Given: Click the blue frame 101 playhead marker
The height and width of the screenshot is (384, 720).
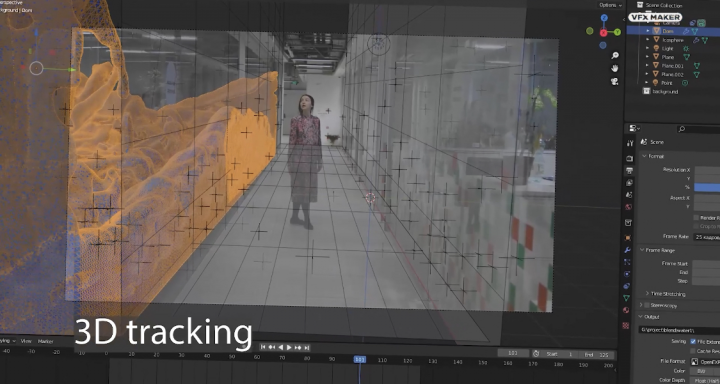Looking at the screenshot, I should click(x=360, y=360).
